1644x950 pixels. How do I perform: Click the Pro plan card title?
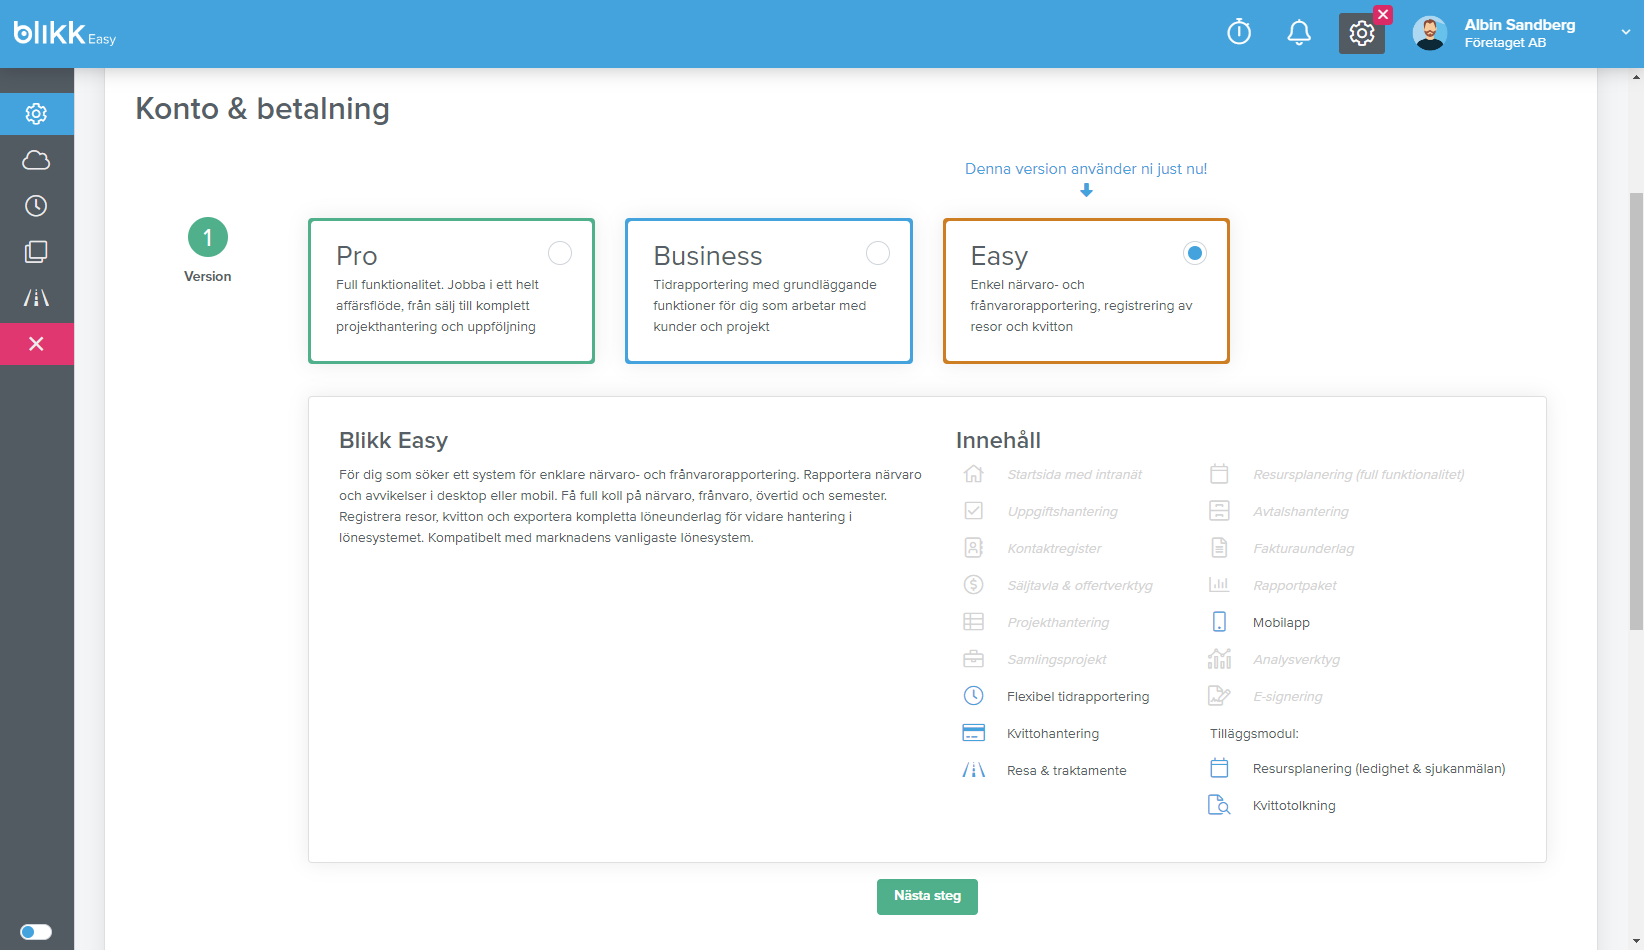[x=357, y=256]
